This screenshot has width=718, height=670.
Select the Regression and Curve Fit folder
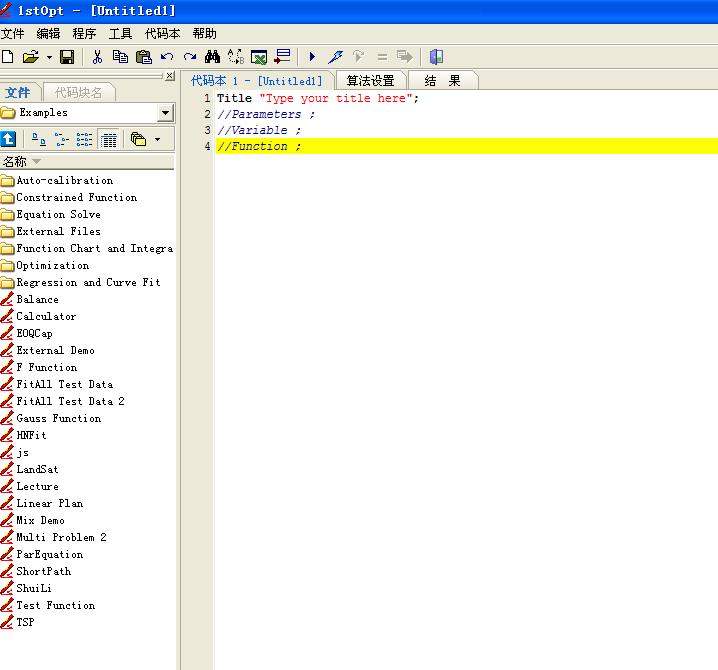(81, 283)
